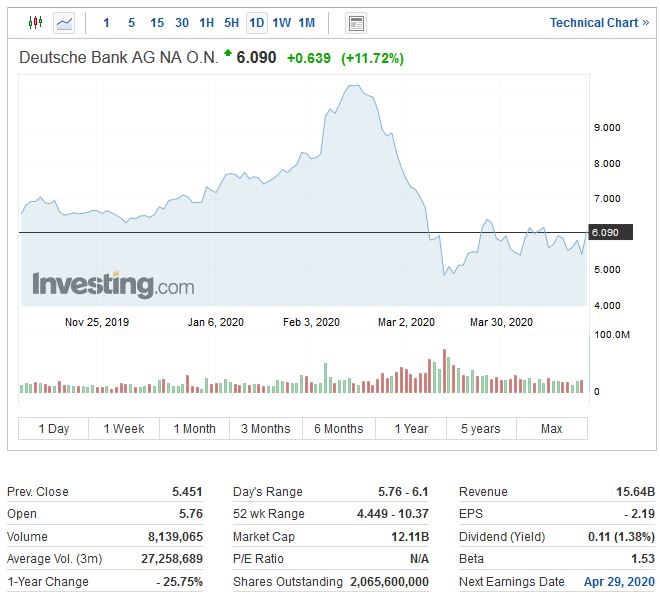This screenshot has width=660, height=602.
Task: Switch to candlestick chart type icon
Action: (35, 22)
